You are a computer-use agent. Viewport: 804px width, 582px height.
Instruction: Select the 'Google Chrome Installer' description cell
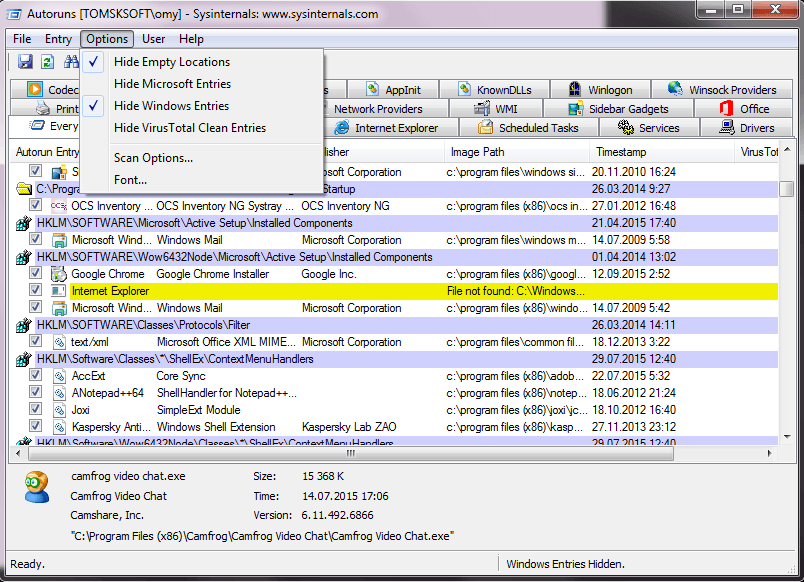212,274
